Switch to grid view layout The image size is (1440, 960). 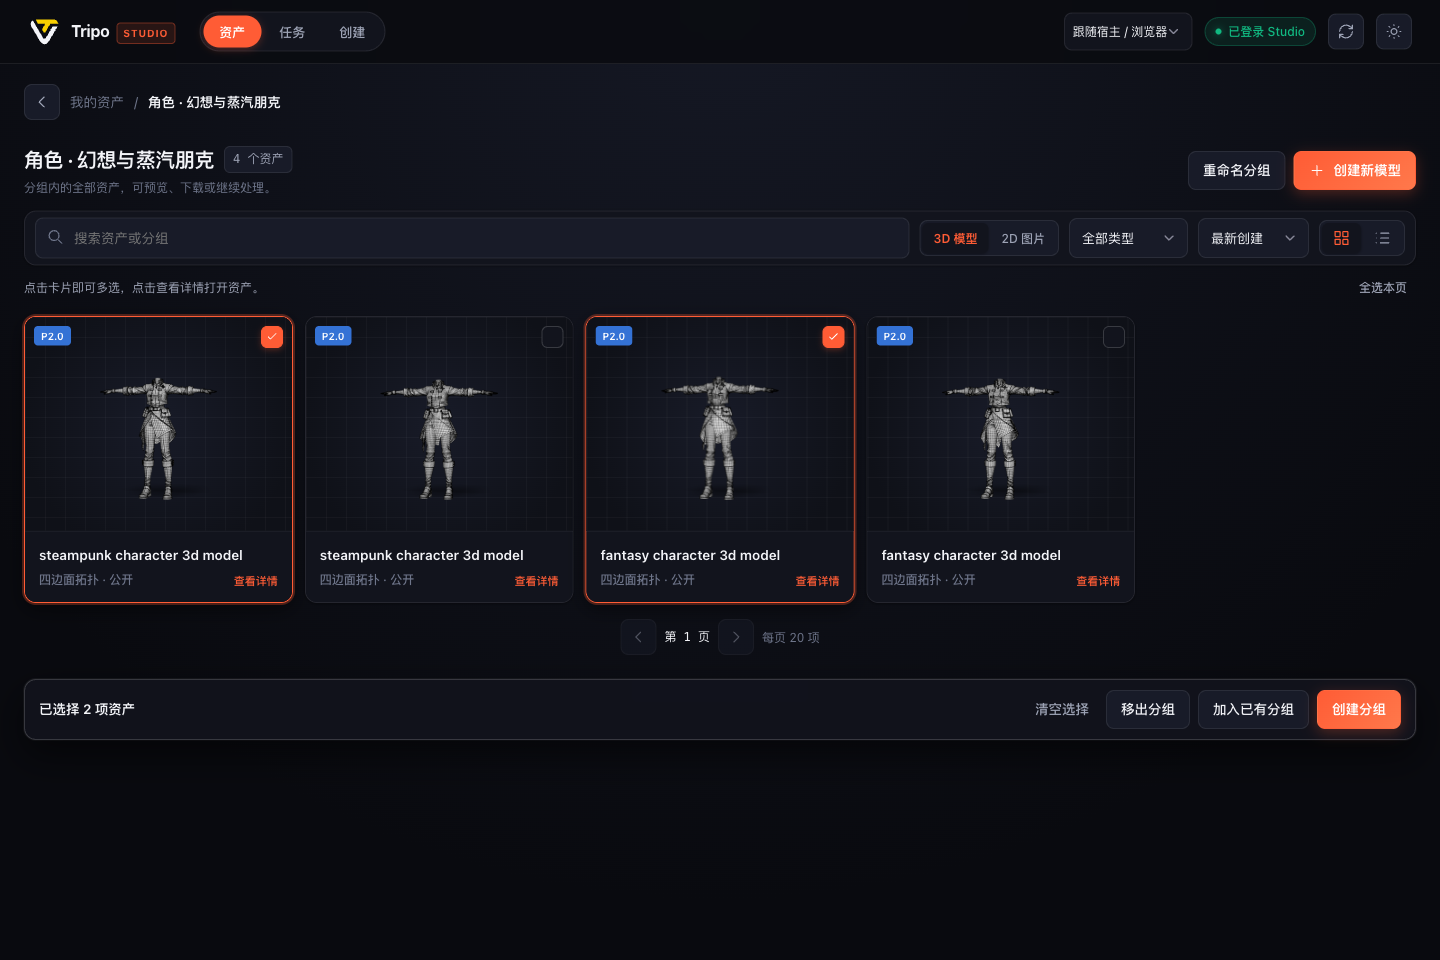click(x=1341, y=238)
